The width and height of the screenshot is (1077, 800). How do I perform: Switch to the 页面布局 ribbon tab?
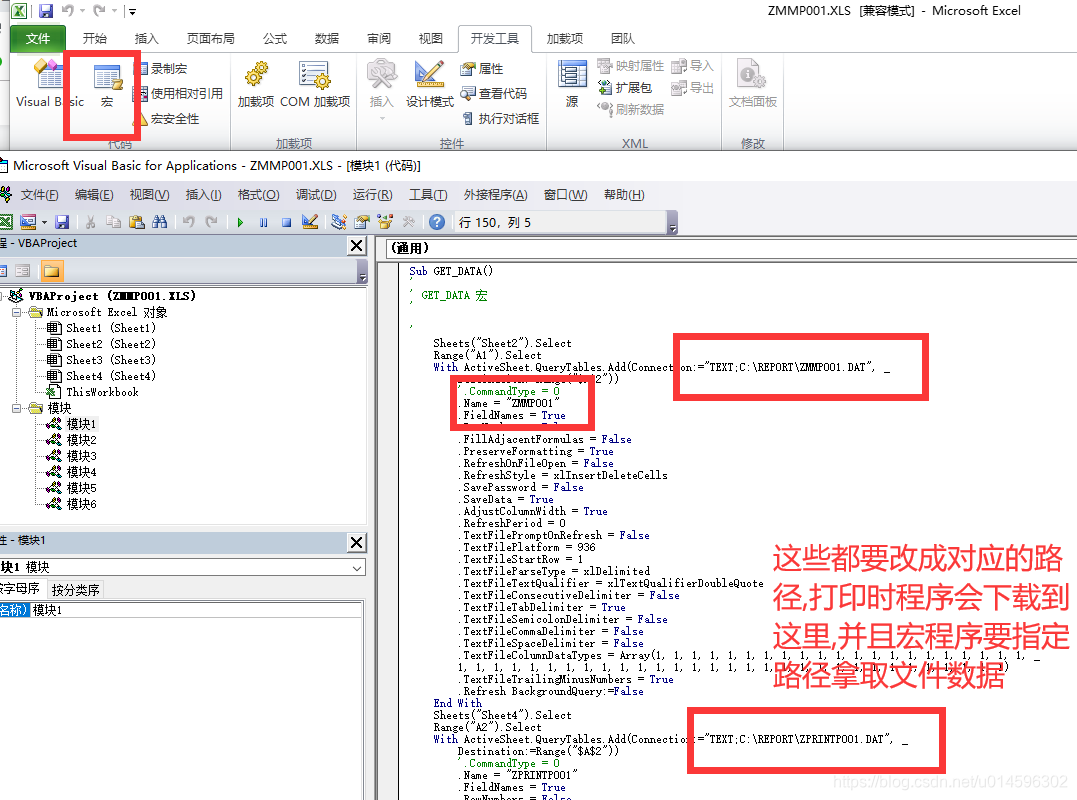pyautogui.click(x=210, y=38)
